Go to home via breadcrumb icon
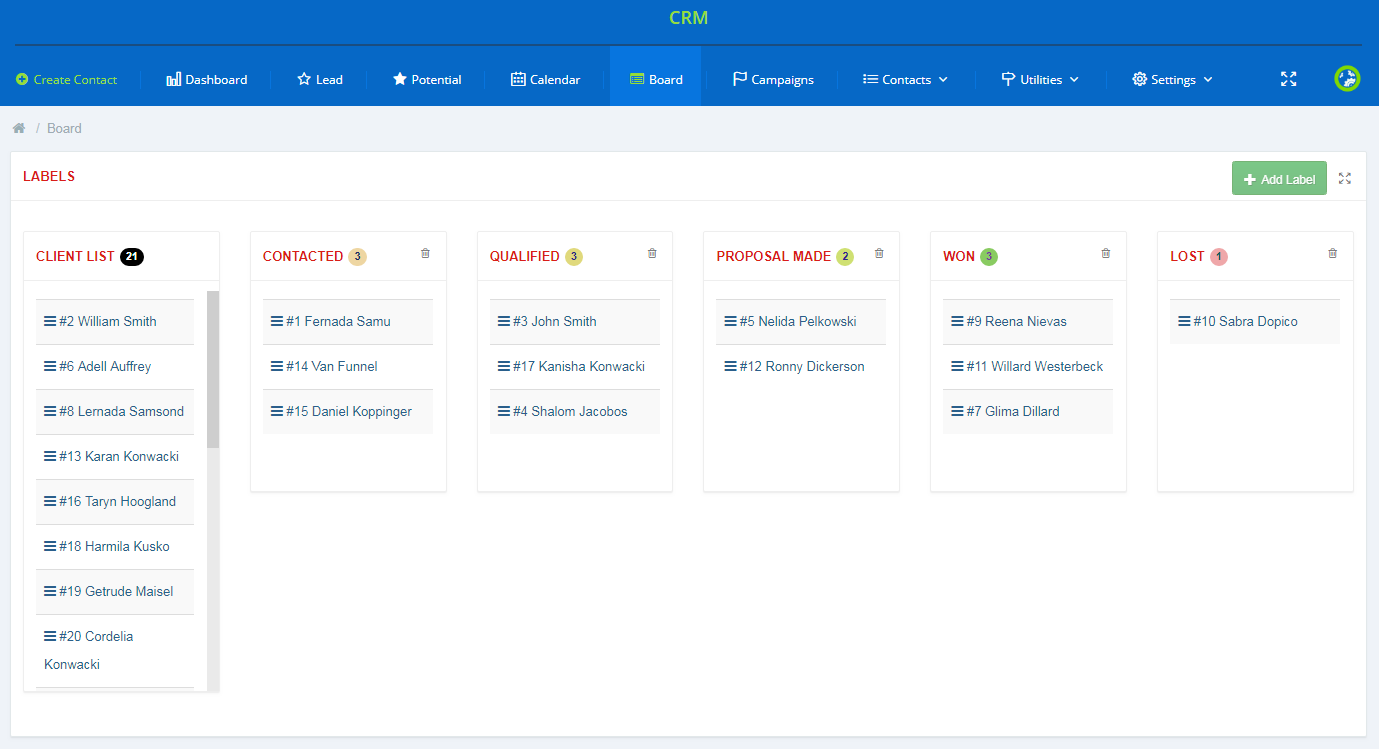Screen dimensions: 1379x749 click(19, 128)
